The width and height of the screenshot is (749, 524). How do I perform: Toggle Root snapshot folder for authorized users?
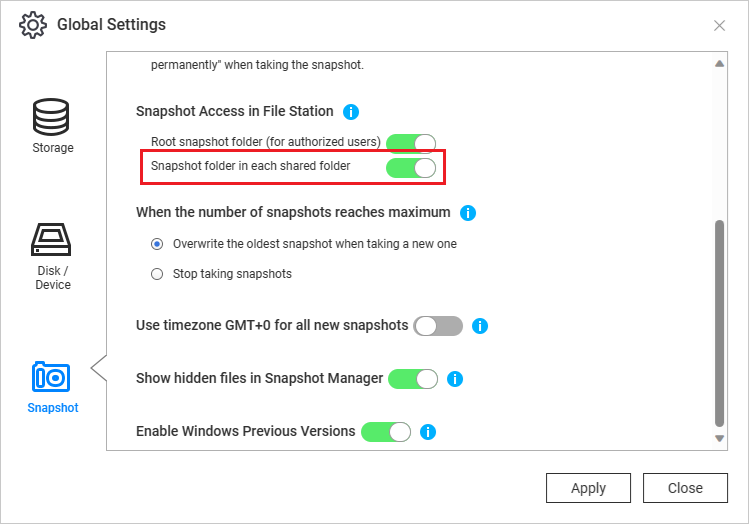pos(411,143)
